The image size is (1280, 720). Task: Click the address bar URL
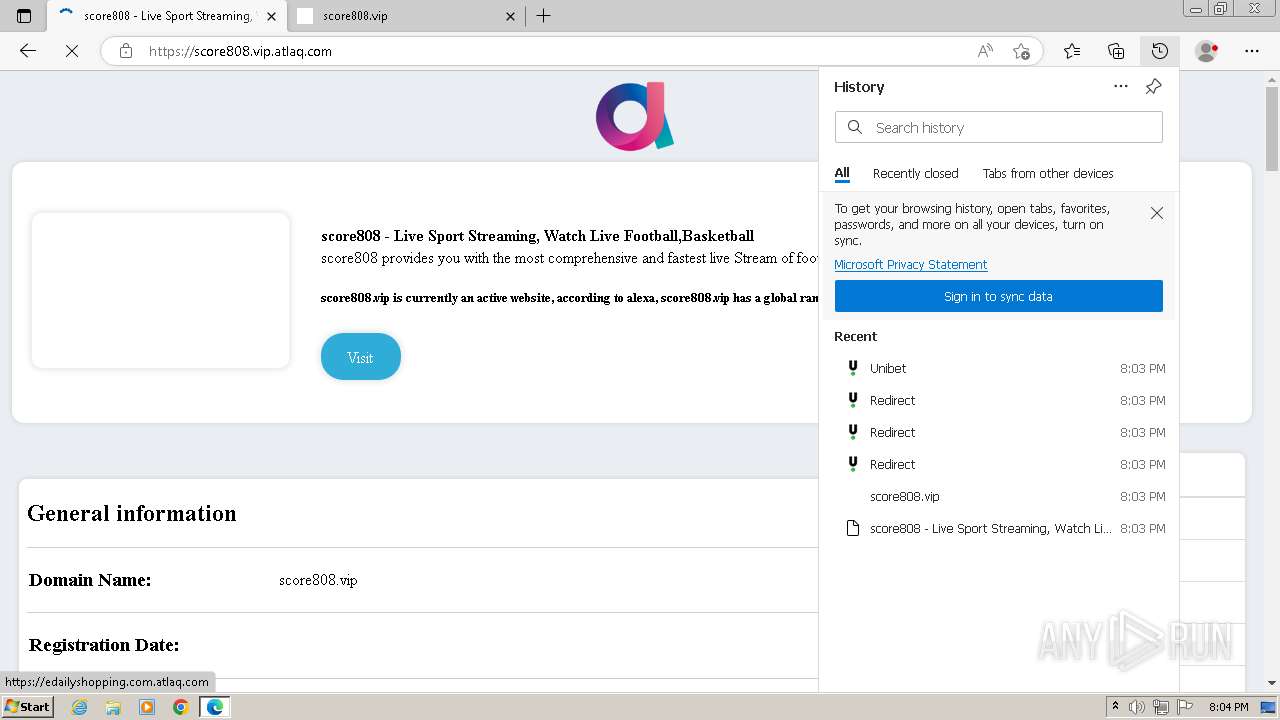240,51
